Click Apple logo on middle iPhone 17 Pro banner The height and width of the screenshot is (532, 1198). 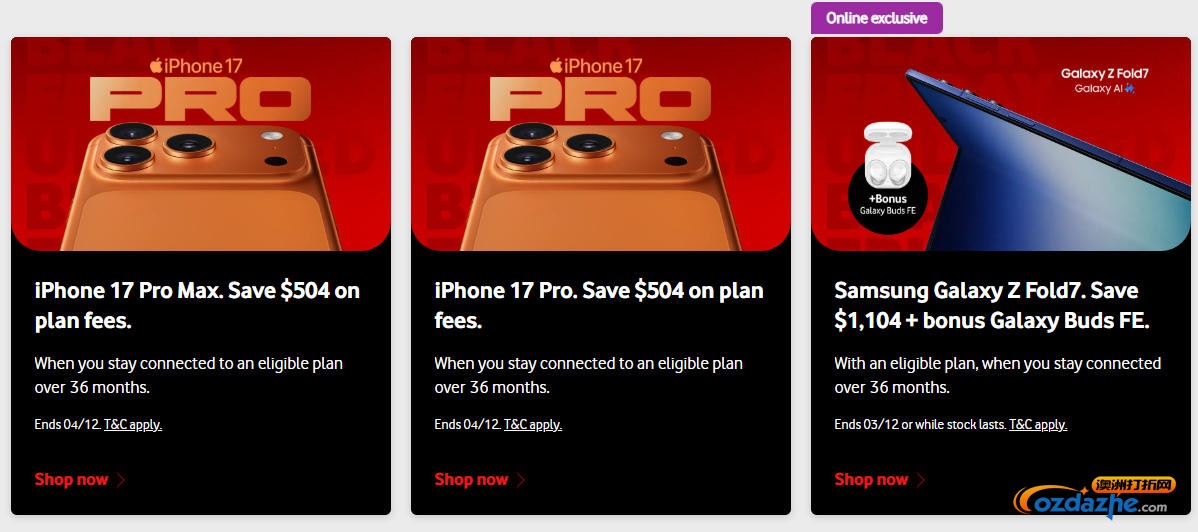click(556, 65)
